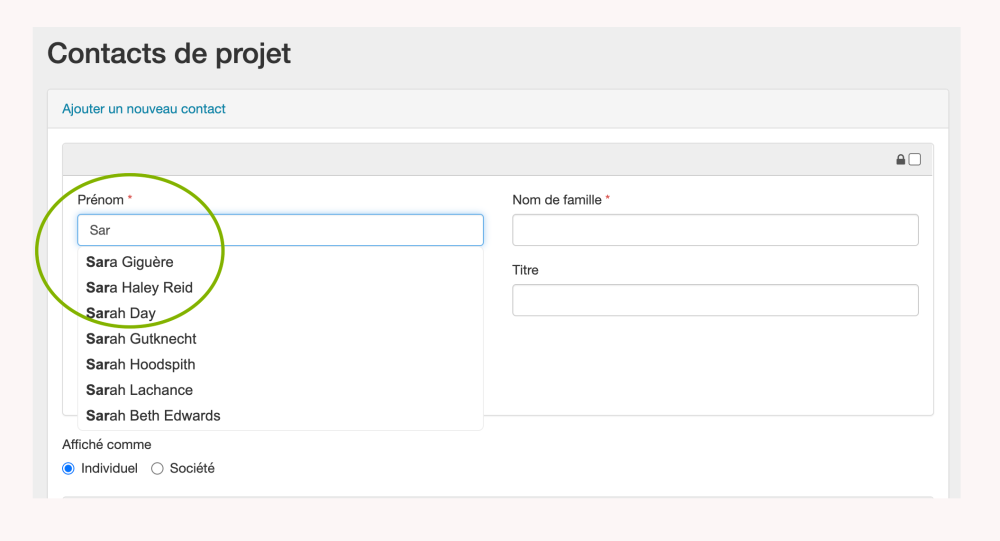Select the Individuel radio option
The width and height of the screenshot is (1000, 541).
[69, 468]
